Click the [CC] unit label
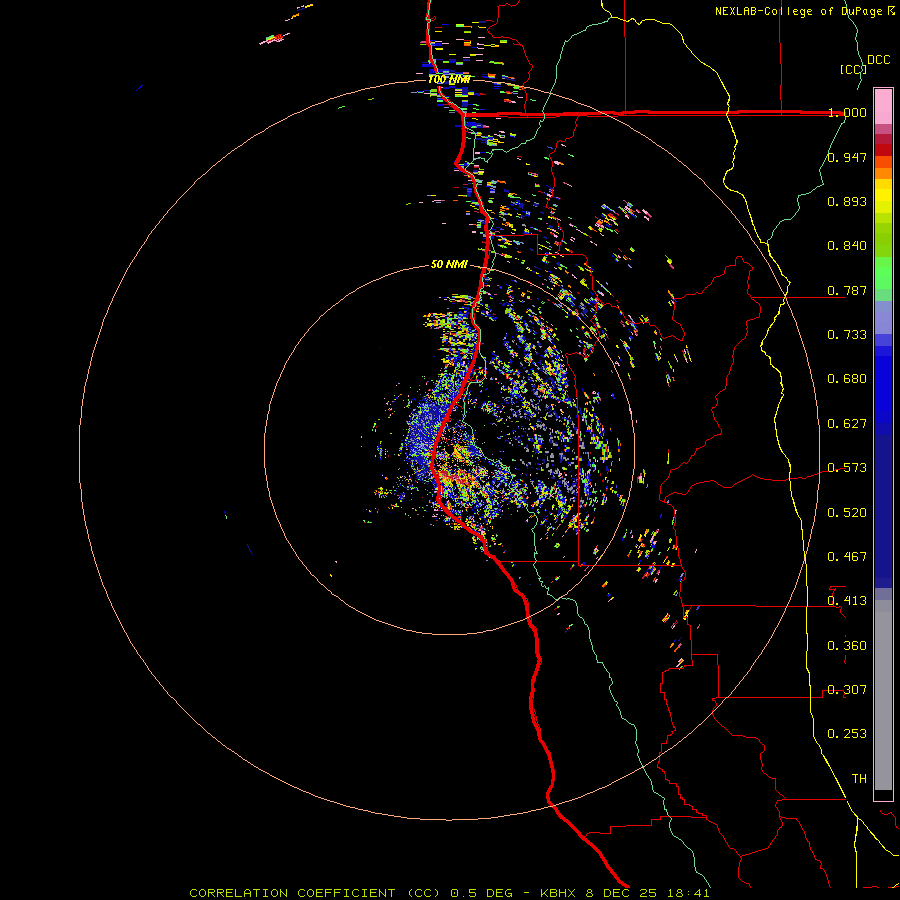The image size is (900, 900). pos(853,69)
